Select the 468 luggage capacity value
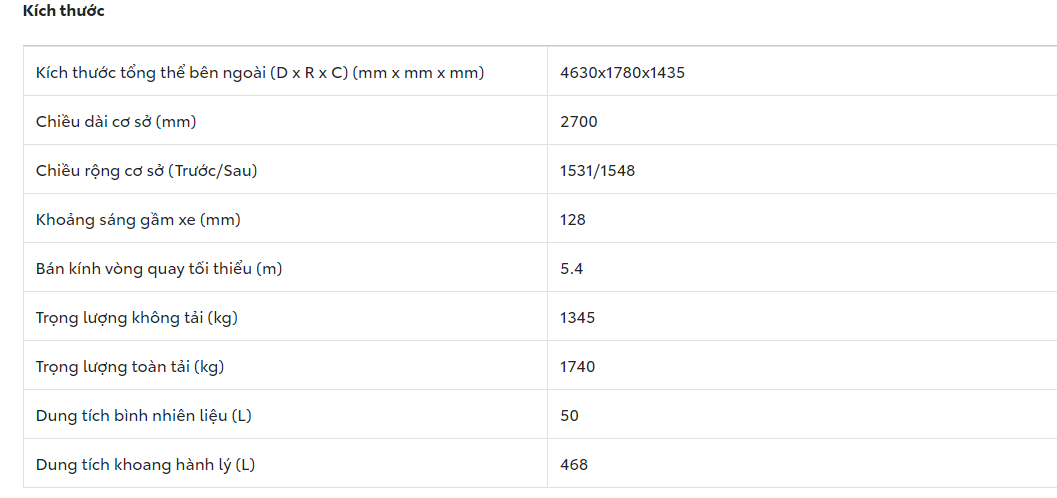Viewport: 1057px width, 498px height. coord(574,465)
